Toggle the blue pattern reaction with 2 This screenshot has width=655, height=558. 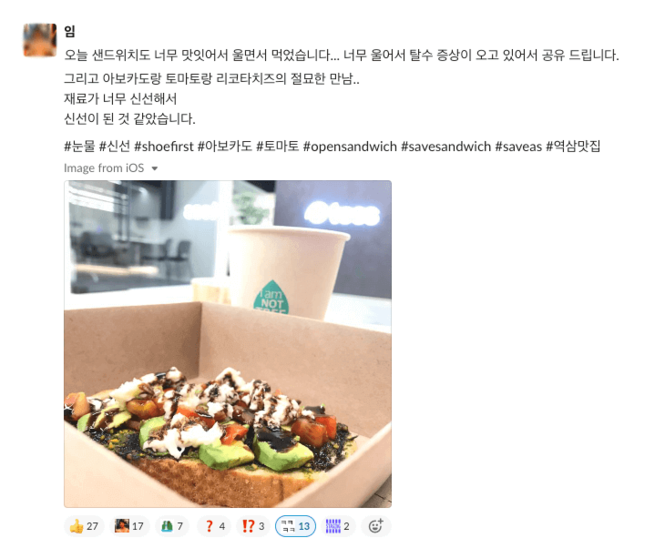[x=338, y=526]
